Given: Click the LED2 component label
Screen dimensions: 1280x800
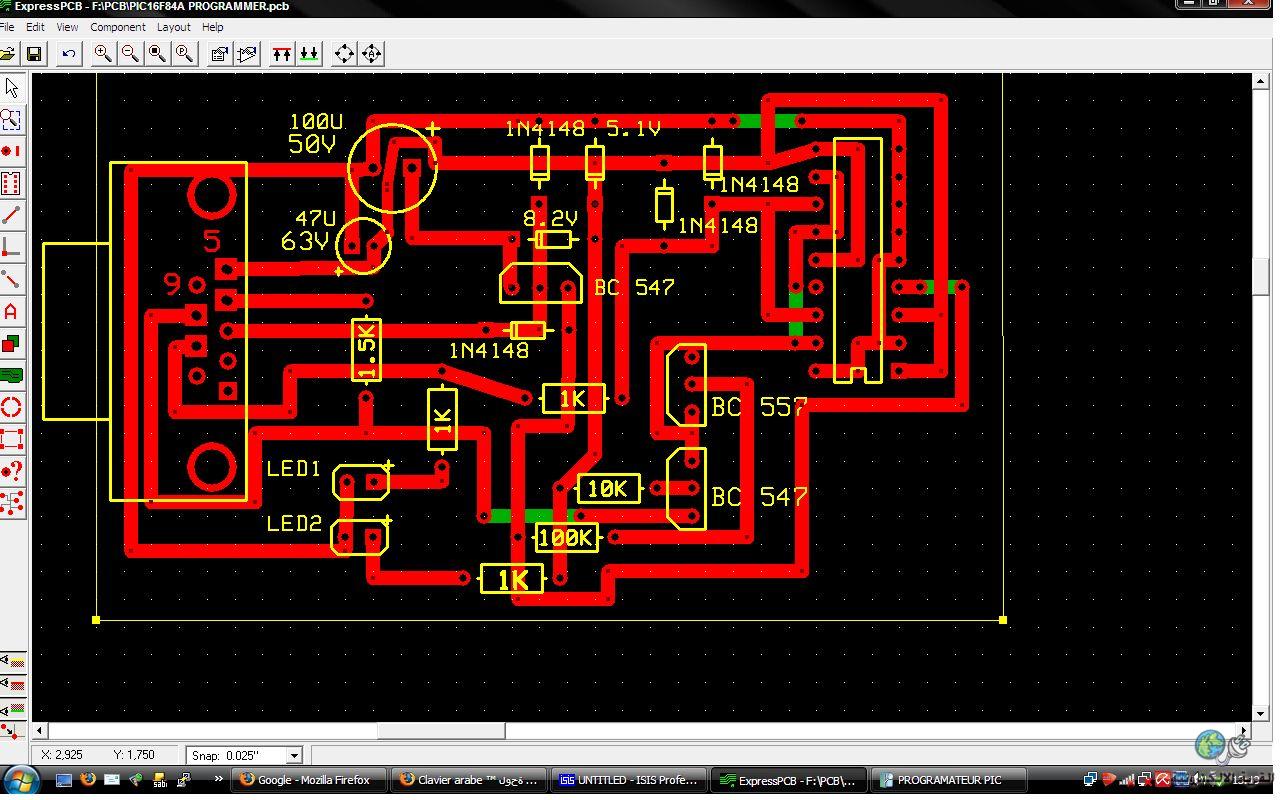Looking at the screenshot, I should click(294, 524).
